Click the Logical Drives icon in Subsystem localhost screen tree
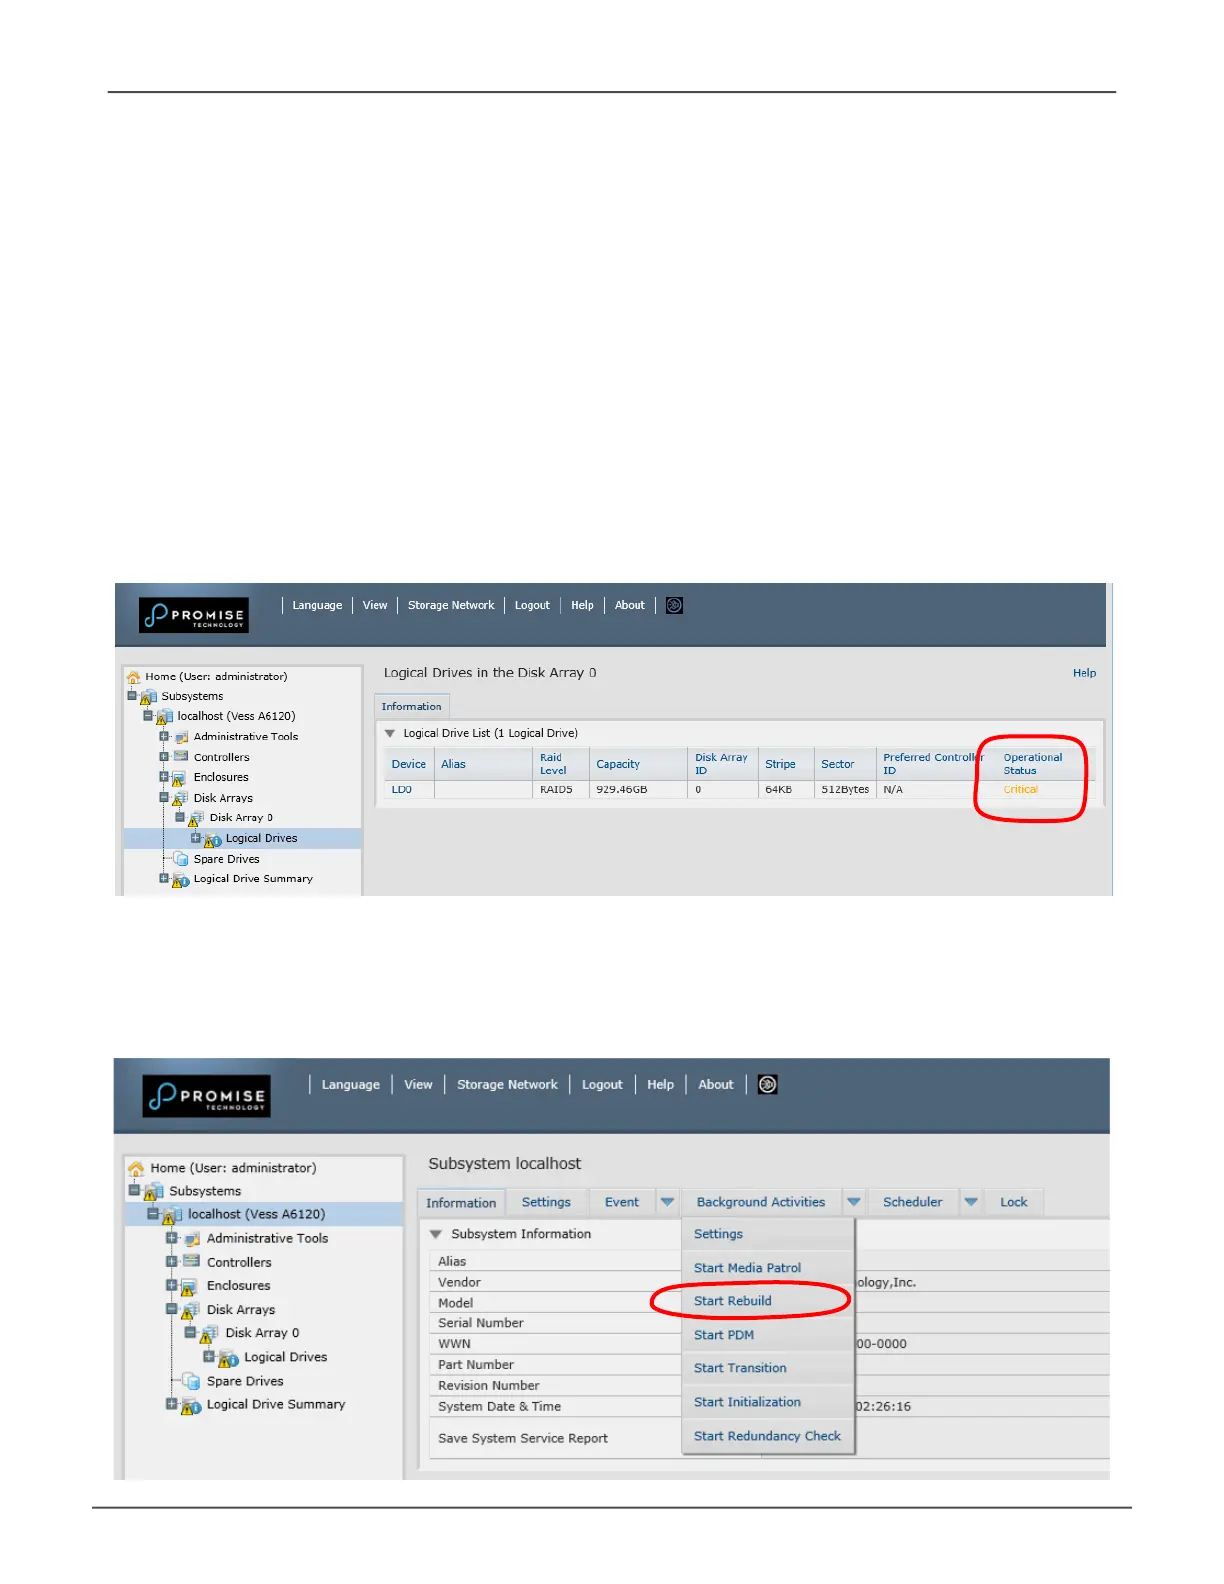 (228, 1358)
